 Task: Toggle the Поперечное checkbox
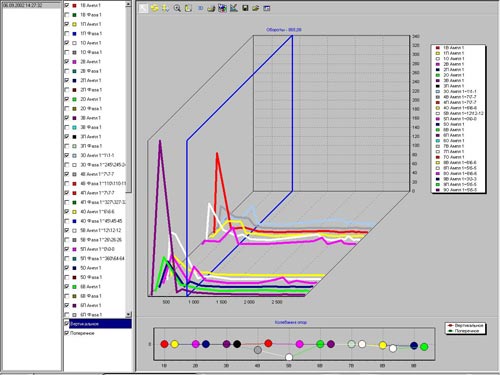click(x=66, y=333)
